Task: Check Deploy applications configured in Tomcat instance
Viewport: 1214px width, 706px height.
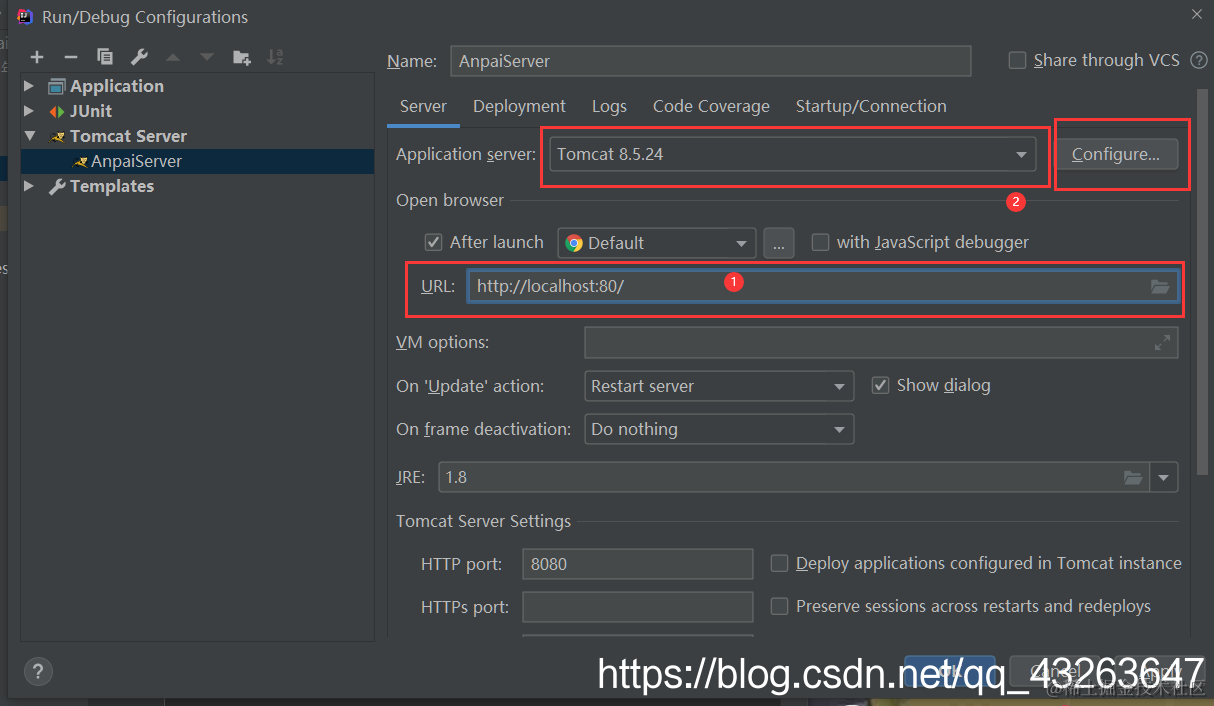Action: (x=779, y=563)
